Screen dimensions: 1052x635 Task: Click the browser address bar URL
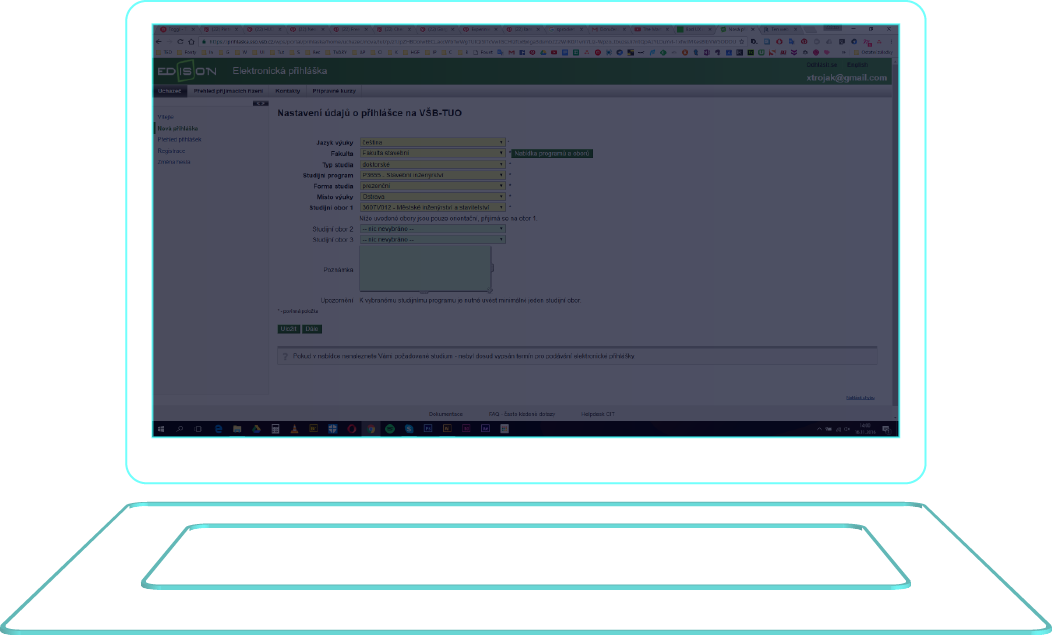470,41
